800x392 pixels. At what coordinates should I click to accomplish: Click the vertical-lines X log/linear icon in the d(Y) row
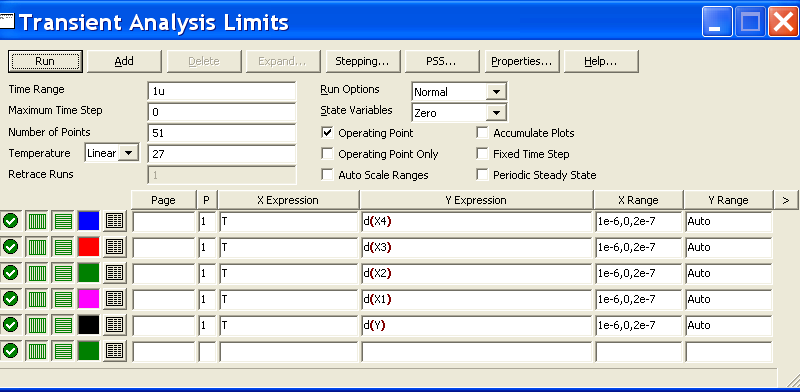click(x=37, y=325)
